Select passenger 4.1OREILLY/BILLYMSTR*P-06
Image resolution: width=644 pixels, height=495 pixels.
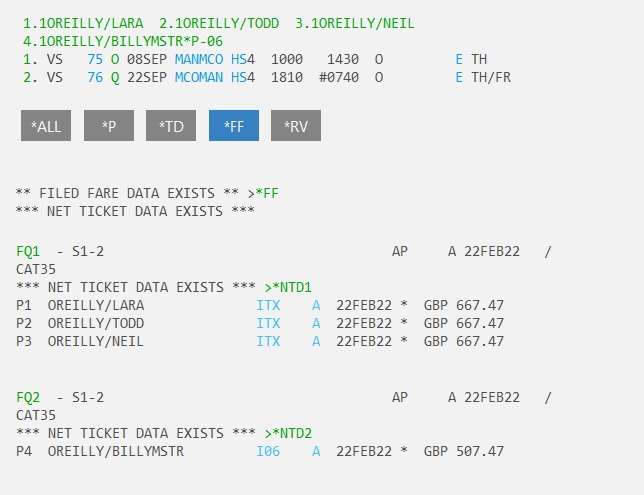click(x=115, y=41)
